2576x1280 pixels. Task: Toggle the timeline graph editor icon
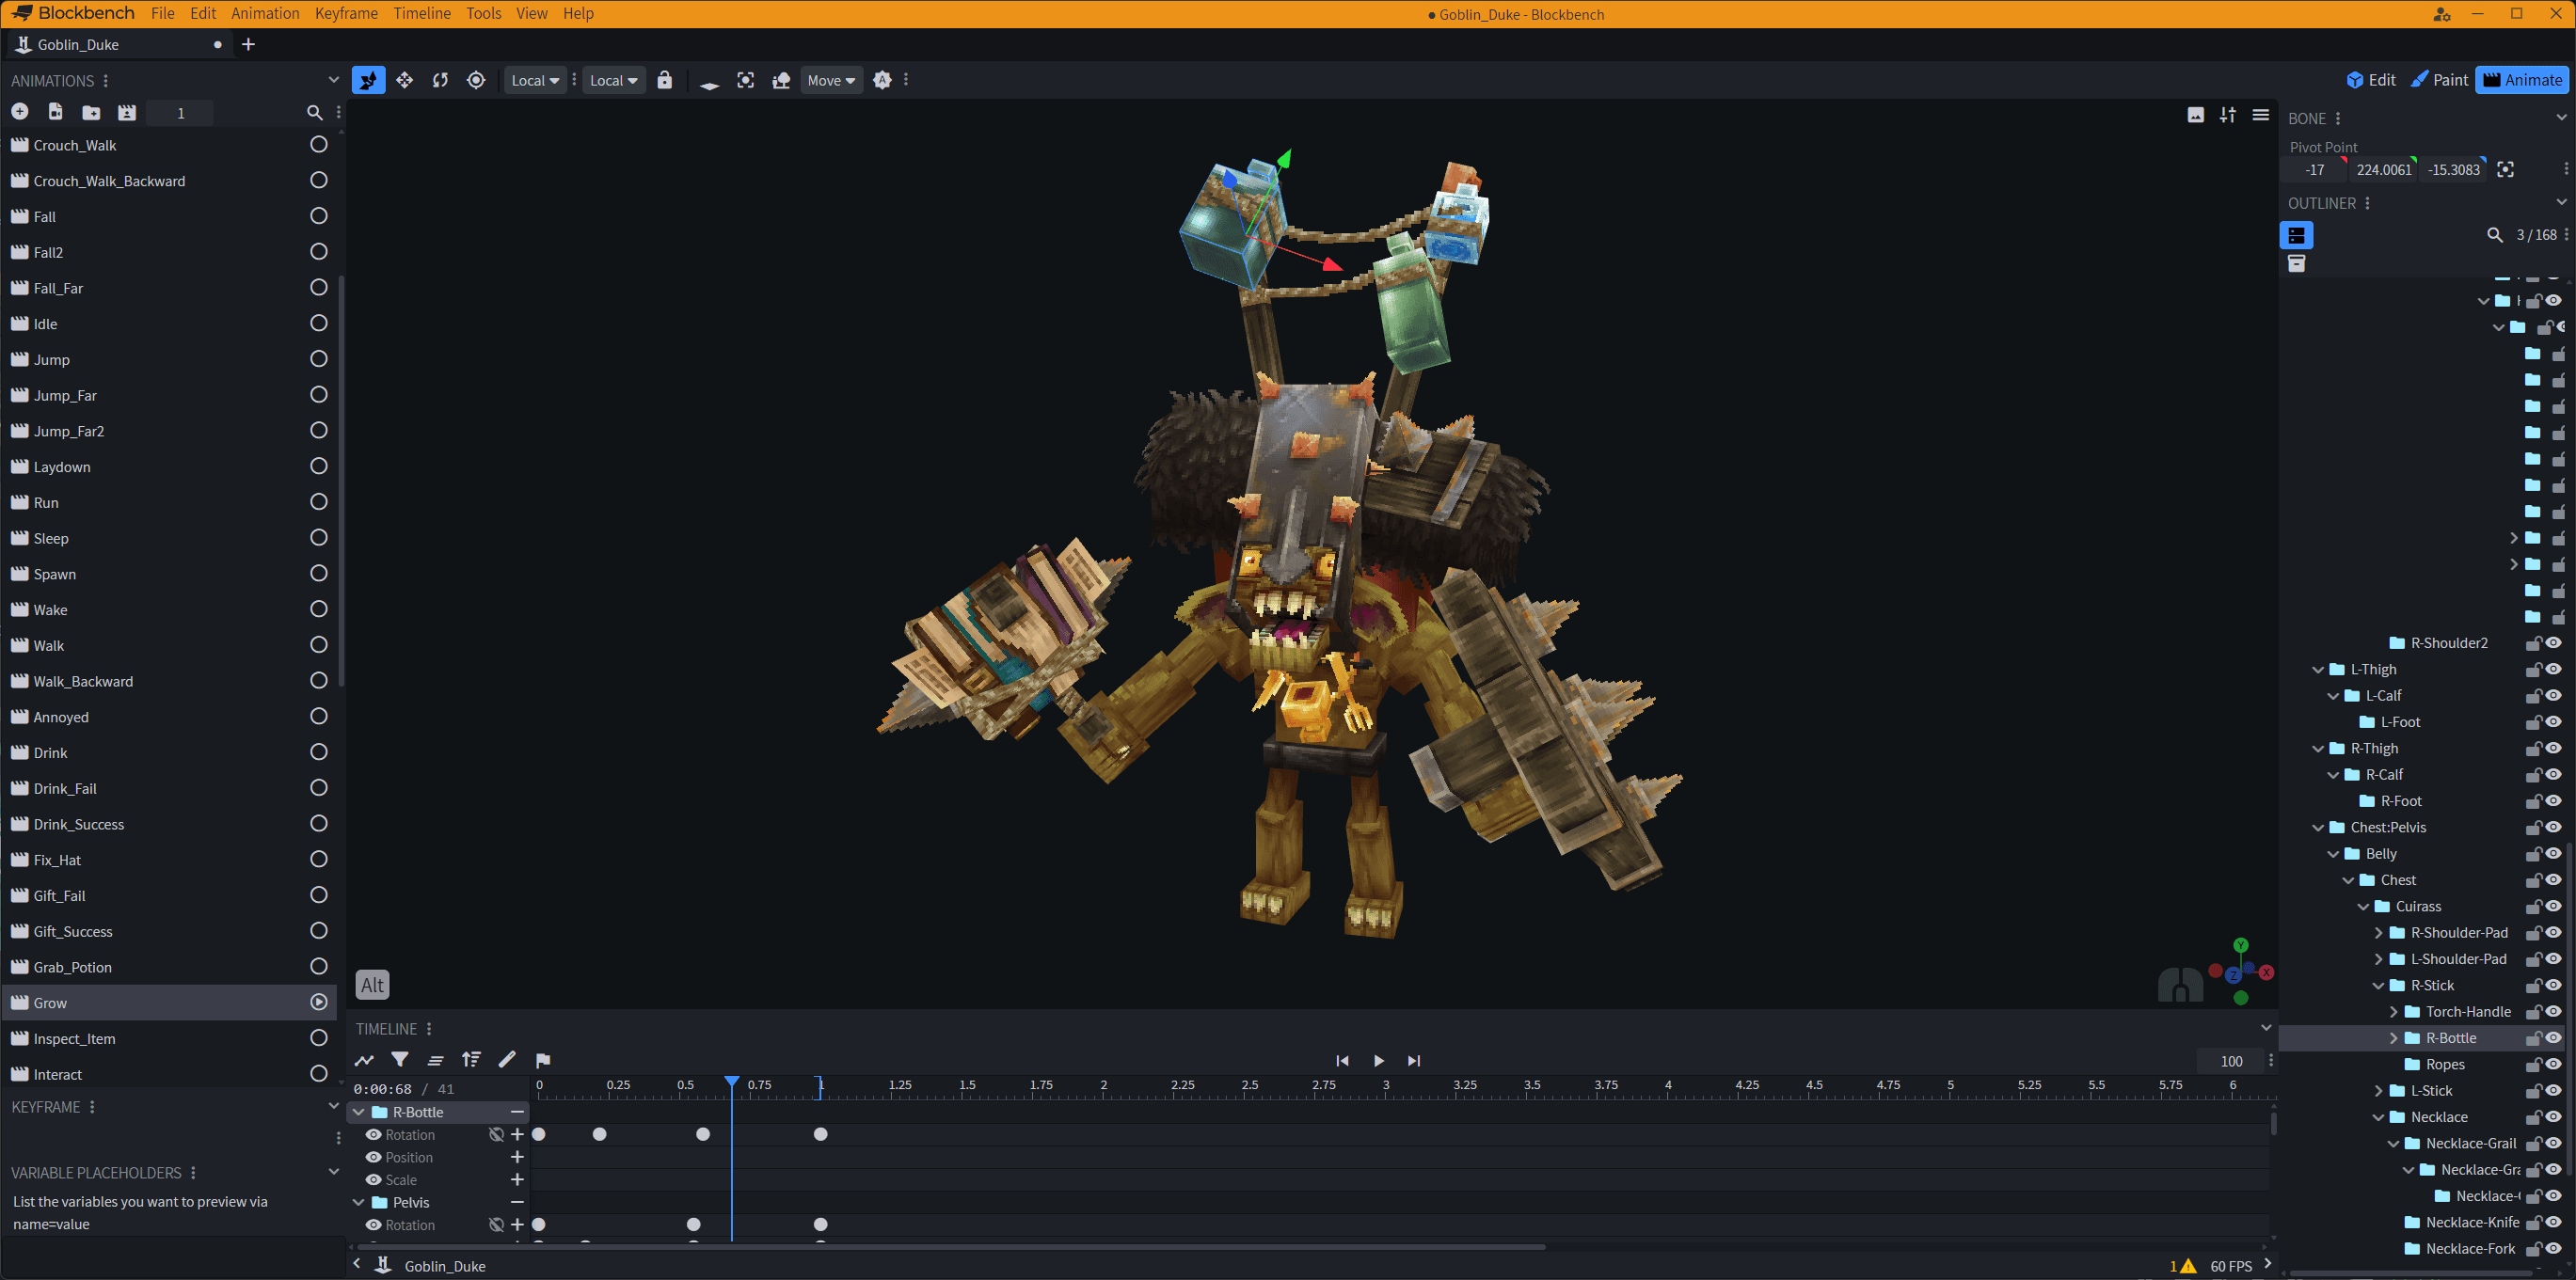click(364, 1060)
